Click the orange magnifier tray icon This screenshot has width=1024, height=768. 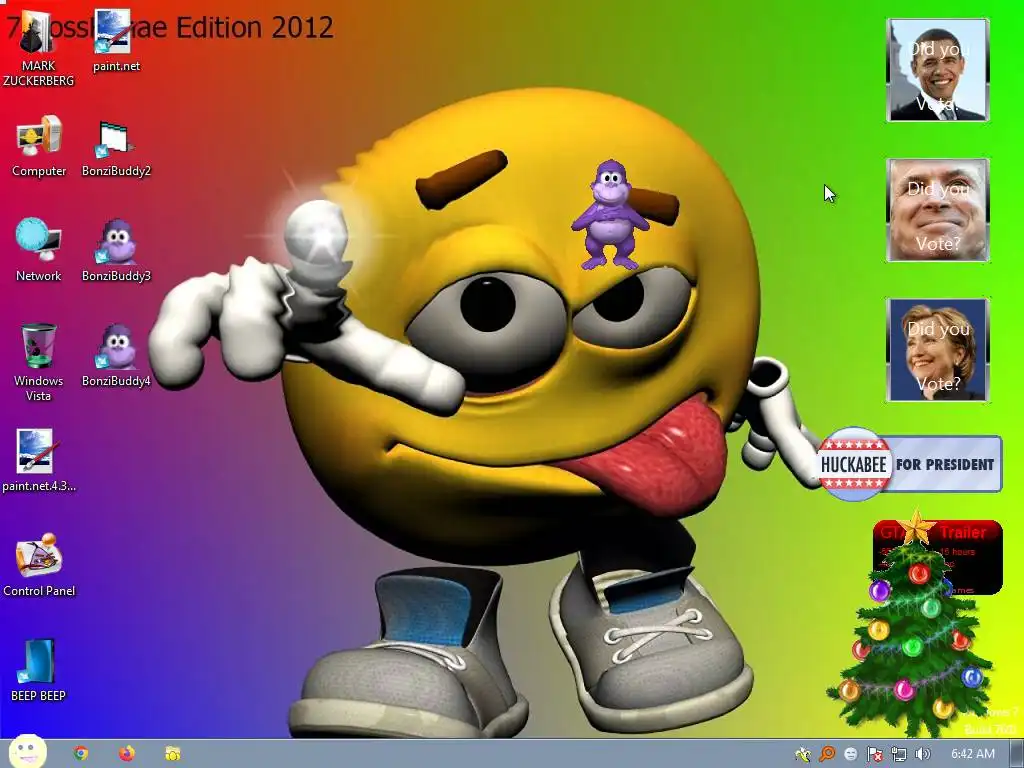[827, 754]
